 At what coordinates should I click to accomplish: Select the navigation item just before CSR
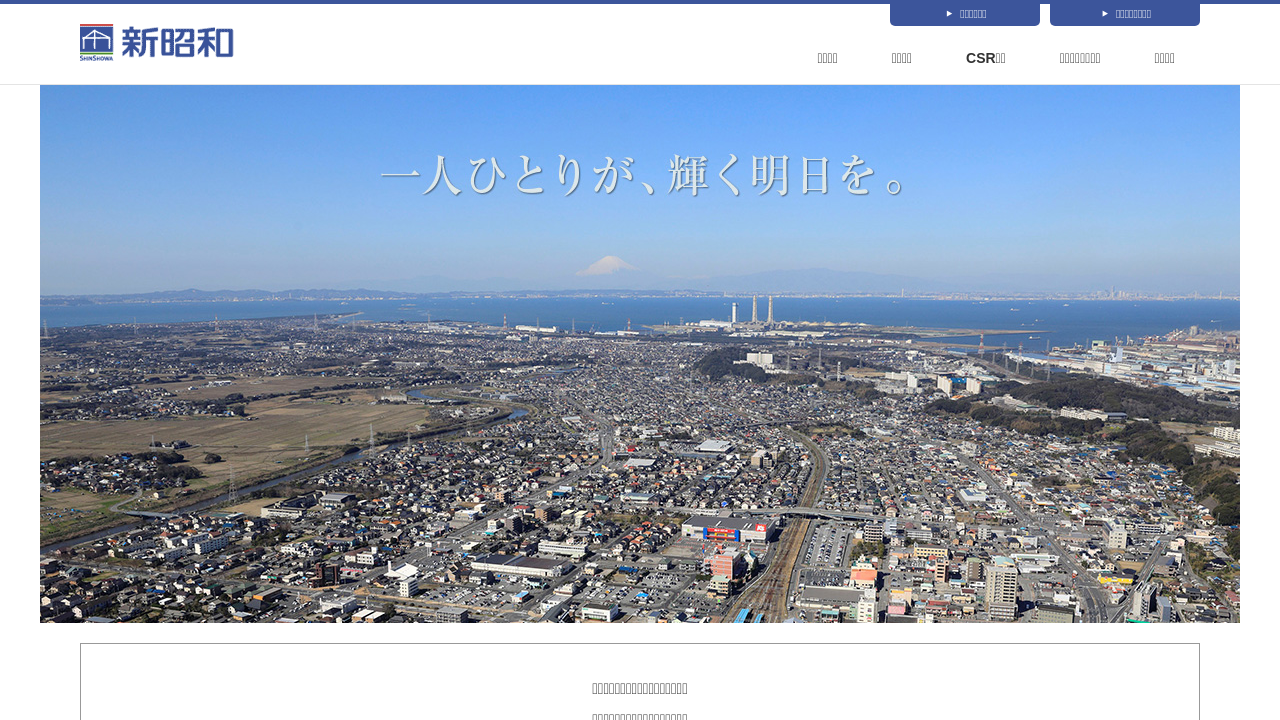click(901, 58)
